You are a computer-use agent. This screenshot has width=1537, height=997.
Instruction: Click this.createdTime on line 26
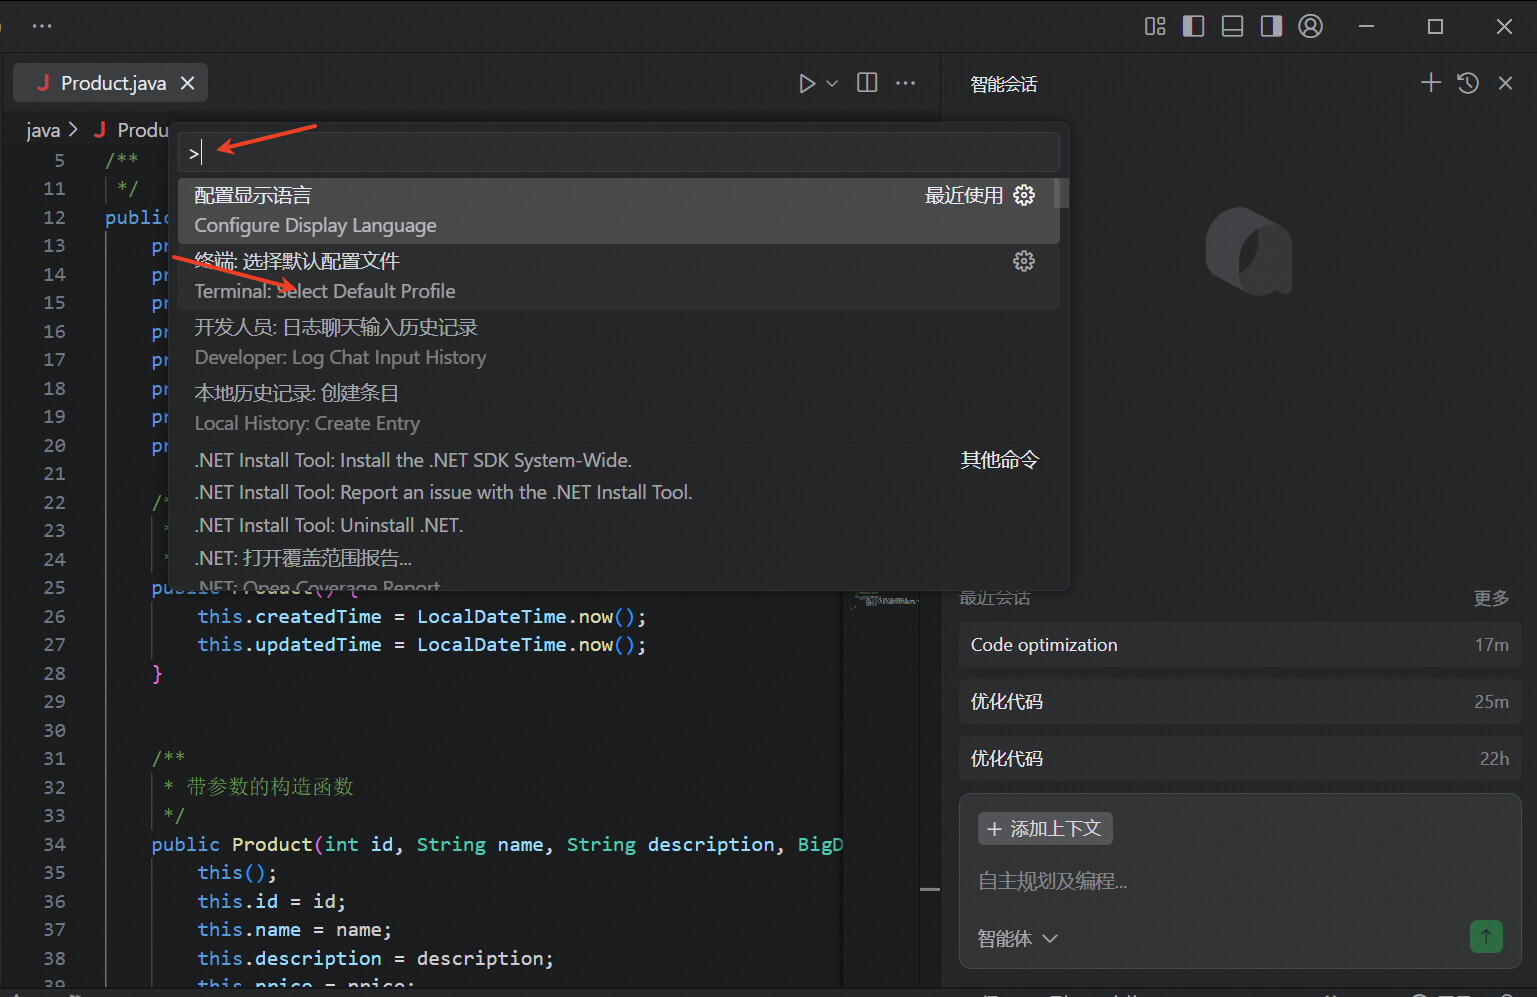pos(289,617)
